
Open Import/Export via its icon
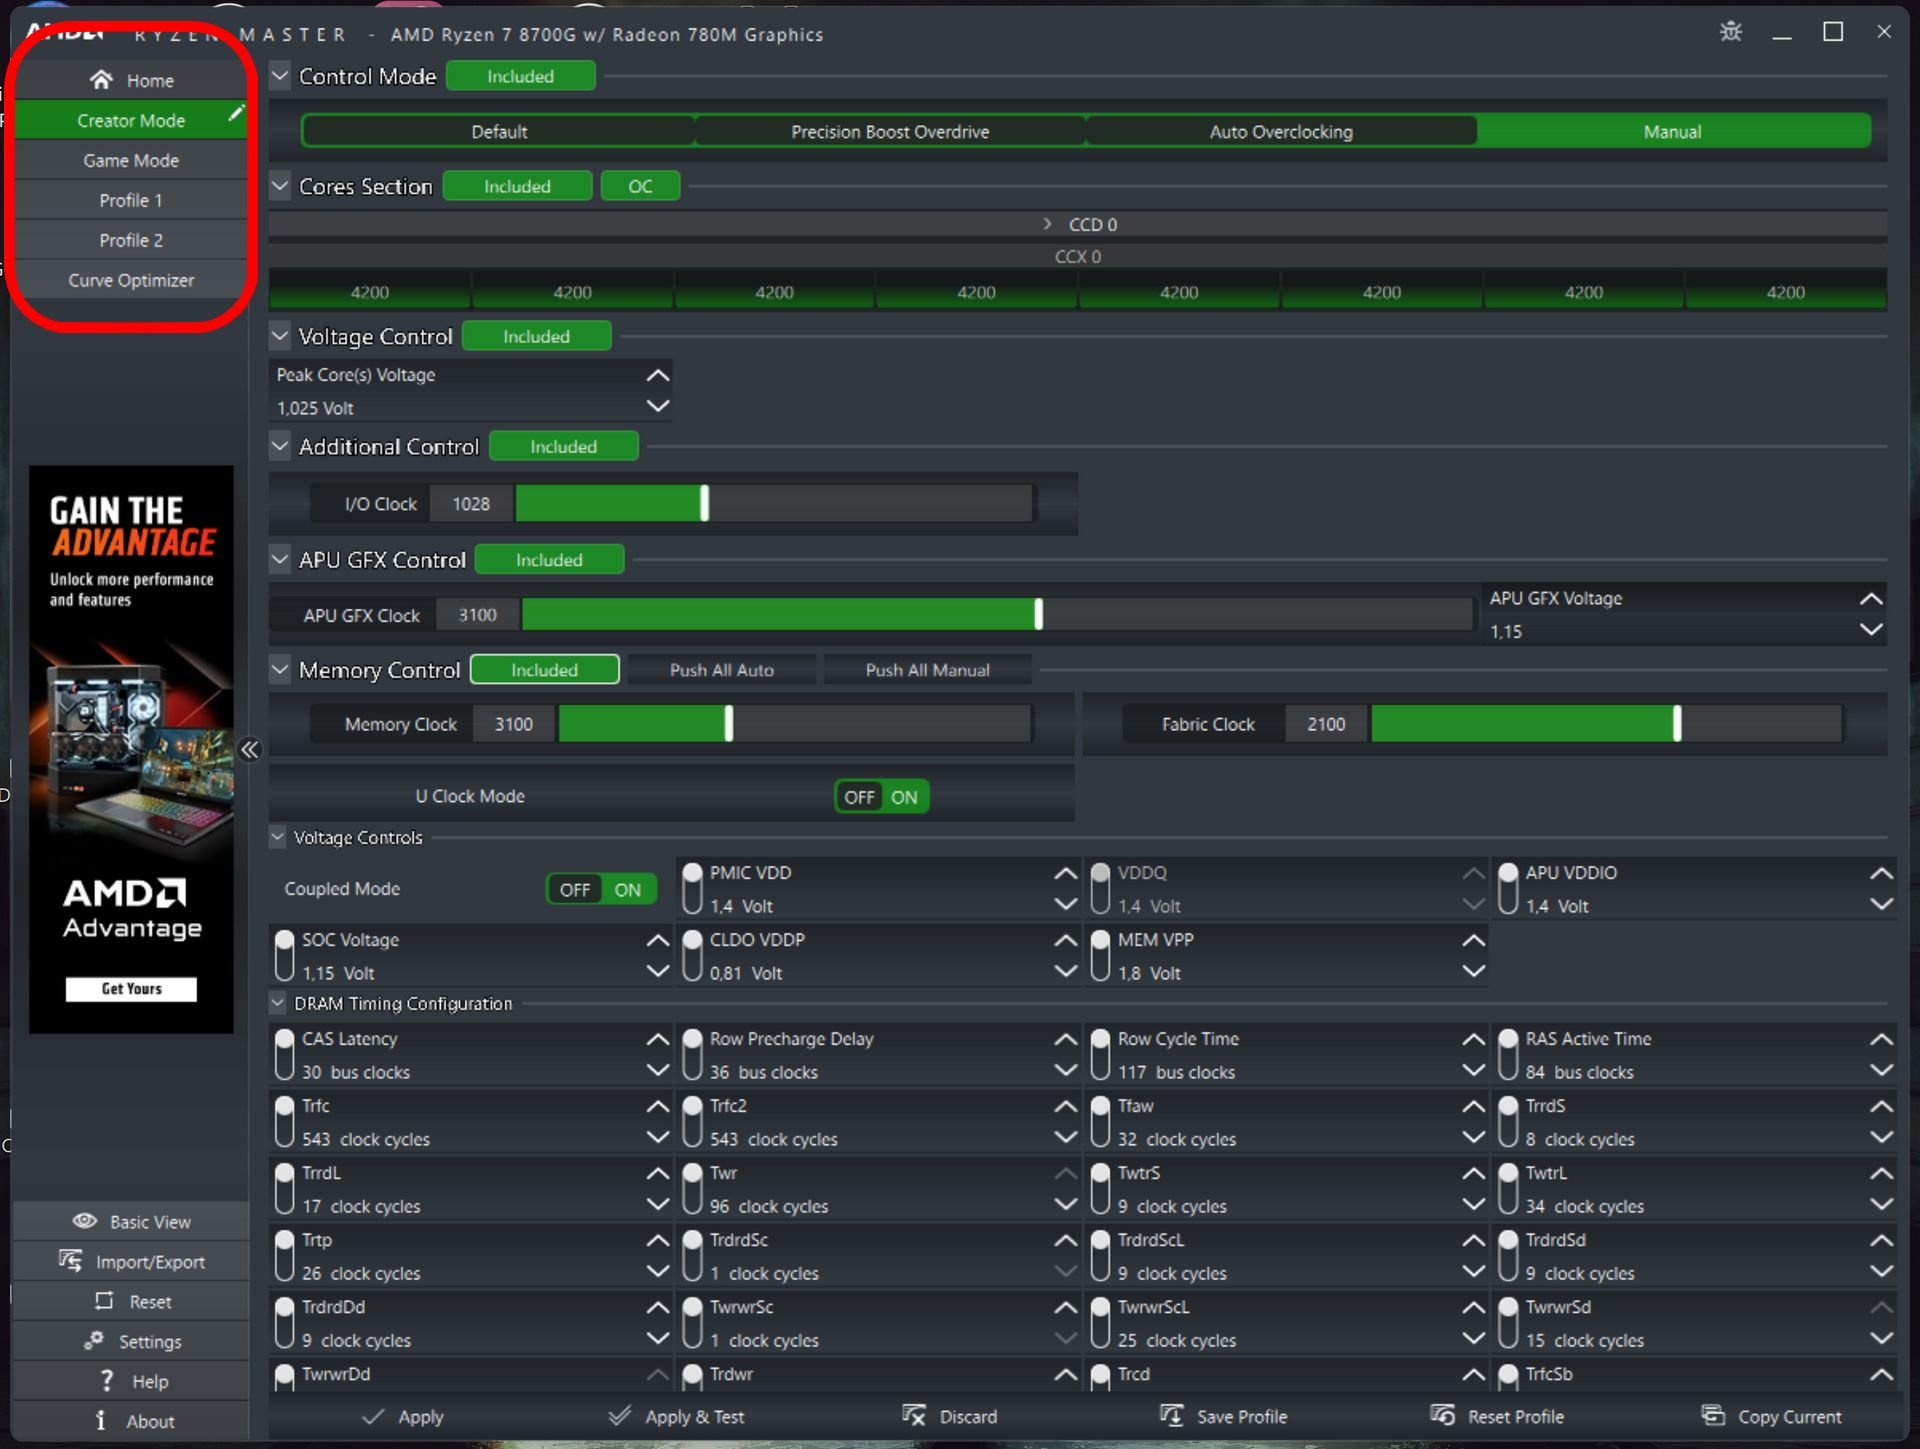[70, 1261]
